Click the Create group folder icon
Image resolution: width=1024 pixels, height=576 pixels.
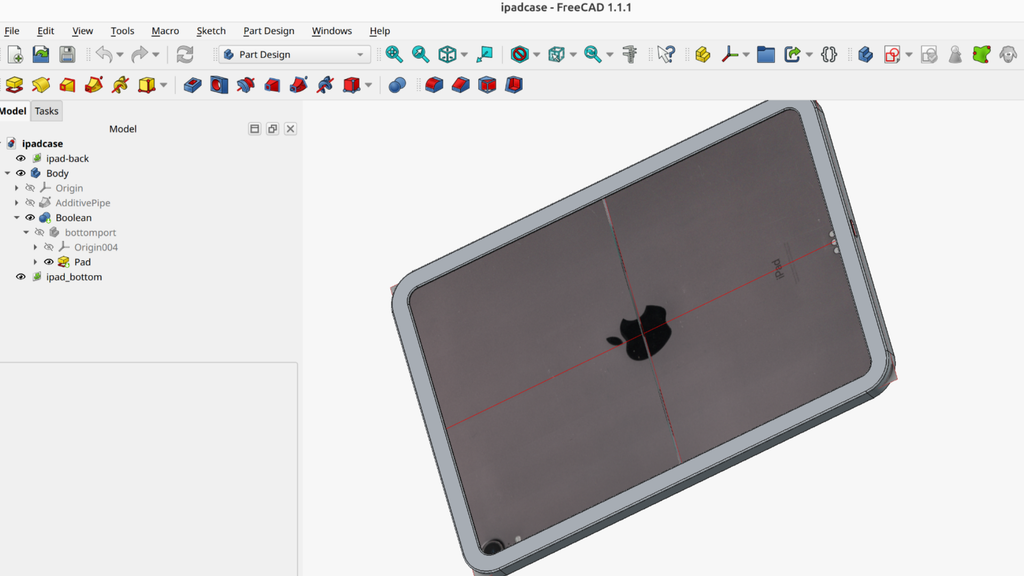coord(766,54)
